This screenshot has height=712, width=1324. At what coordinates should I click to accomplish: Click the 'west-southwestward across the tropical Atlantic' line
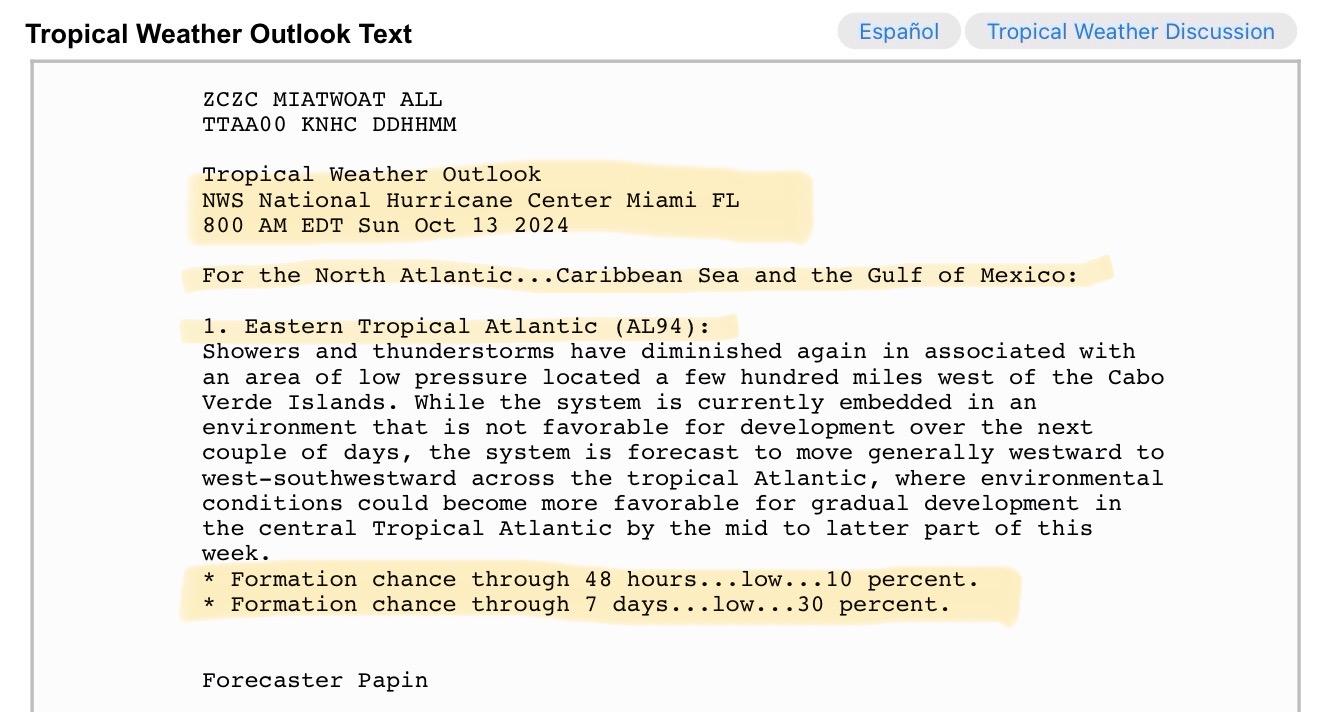(x=683, y=478)
